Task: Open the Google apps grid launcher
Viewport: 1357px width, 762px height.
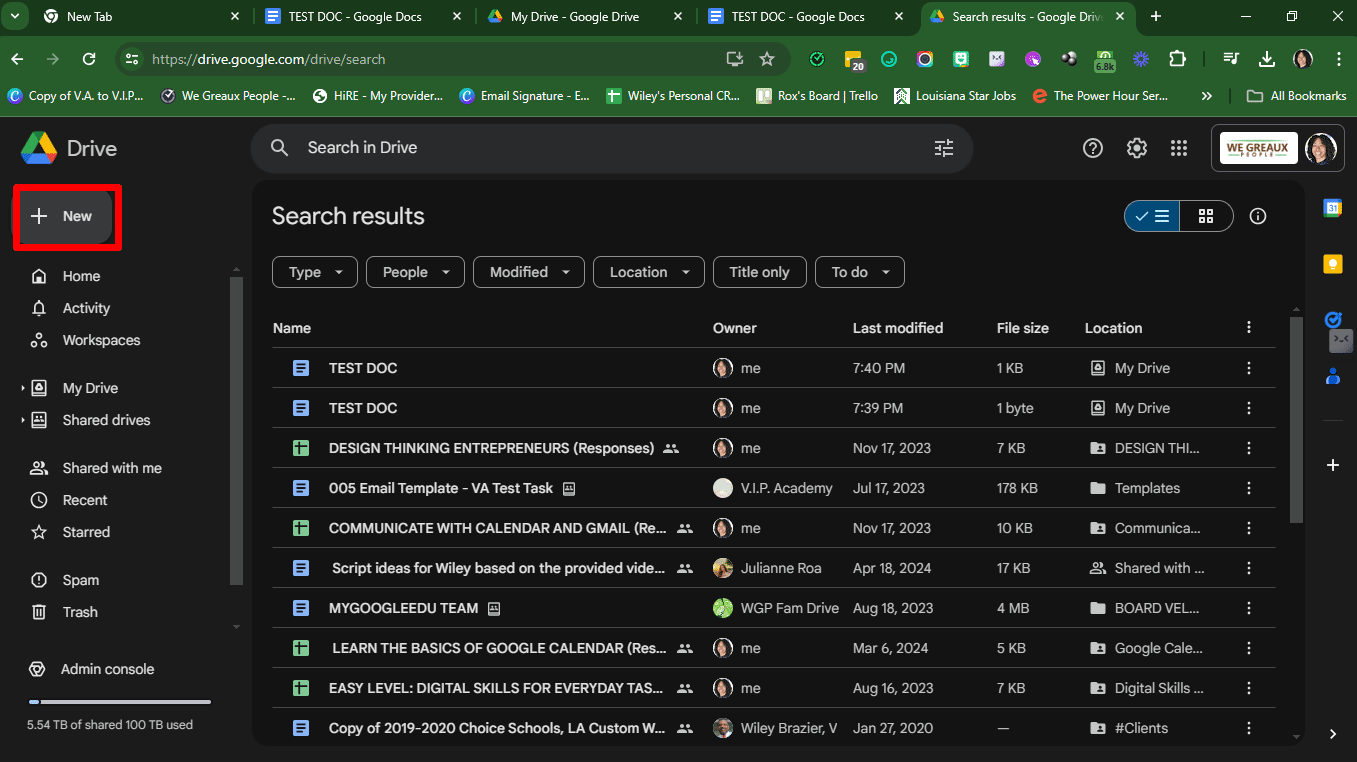Action: (1179, 148)
